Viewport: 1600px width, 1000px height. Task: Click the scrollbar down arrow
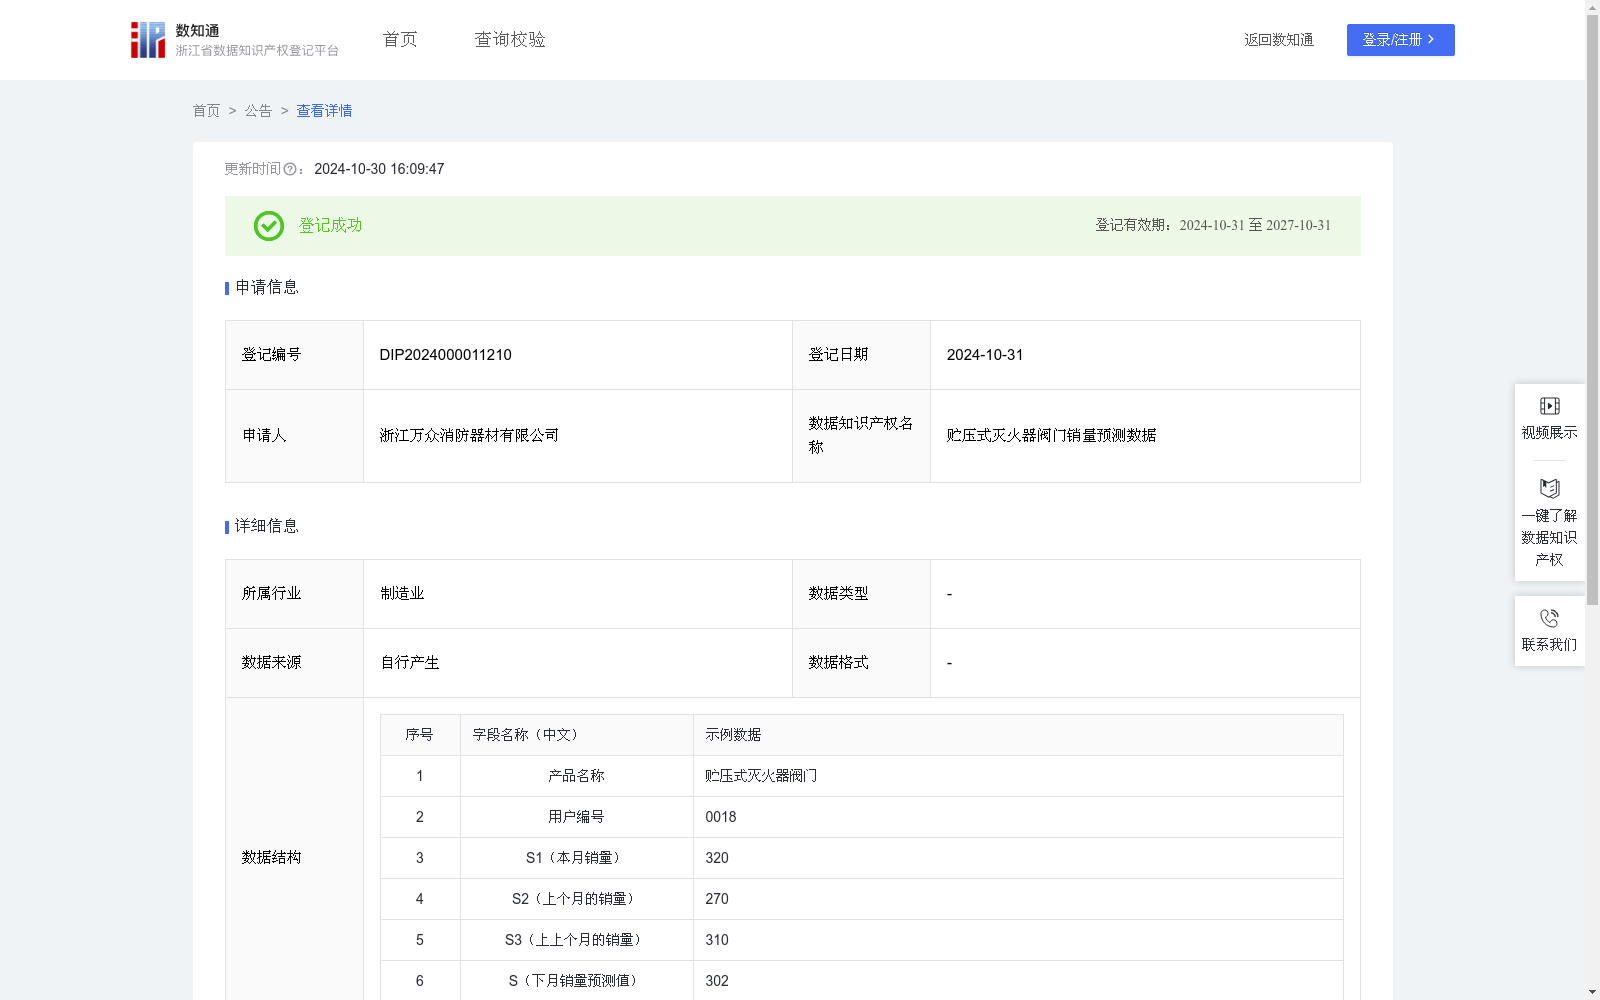pos(1592,992)
